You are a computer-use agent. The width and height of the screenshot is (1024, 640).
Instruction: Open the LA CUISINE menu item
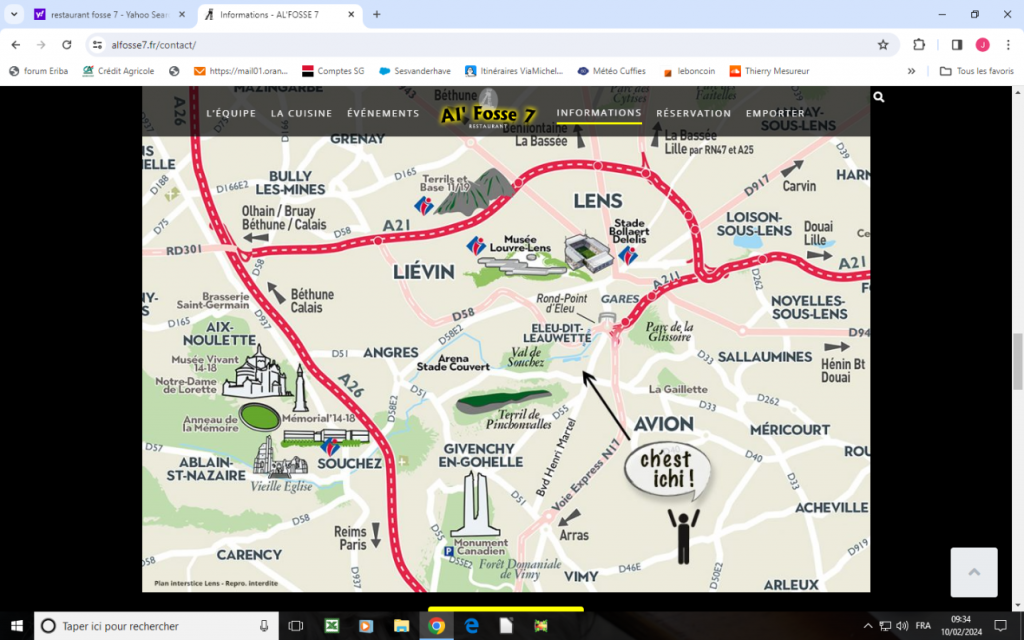click(301, 114)
